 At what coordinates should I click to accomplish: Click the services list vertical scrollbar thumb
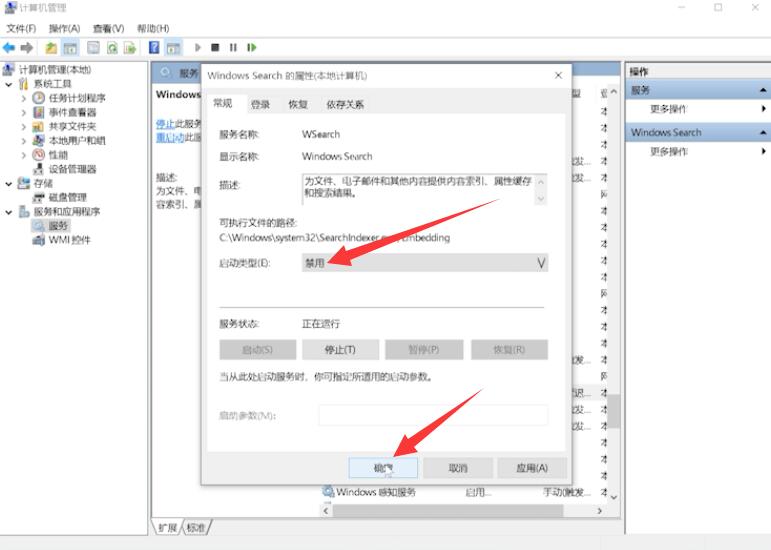coord(613,411)
